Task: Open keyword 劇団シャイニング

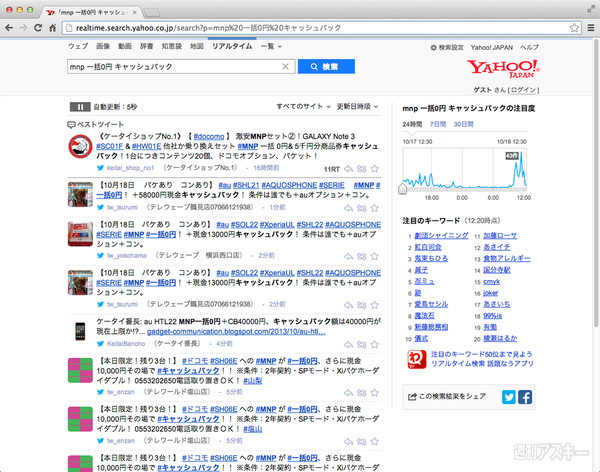Action: pos(441,235)
